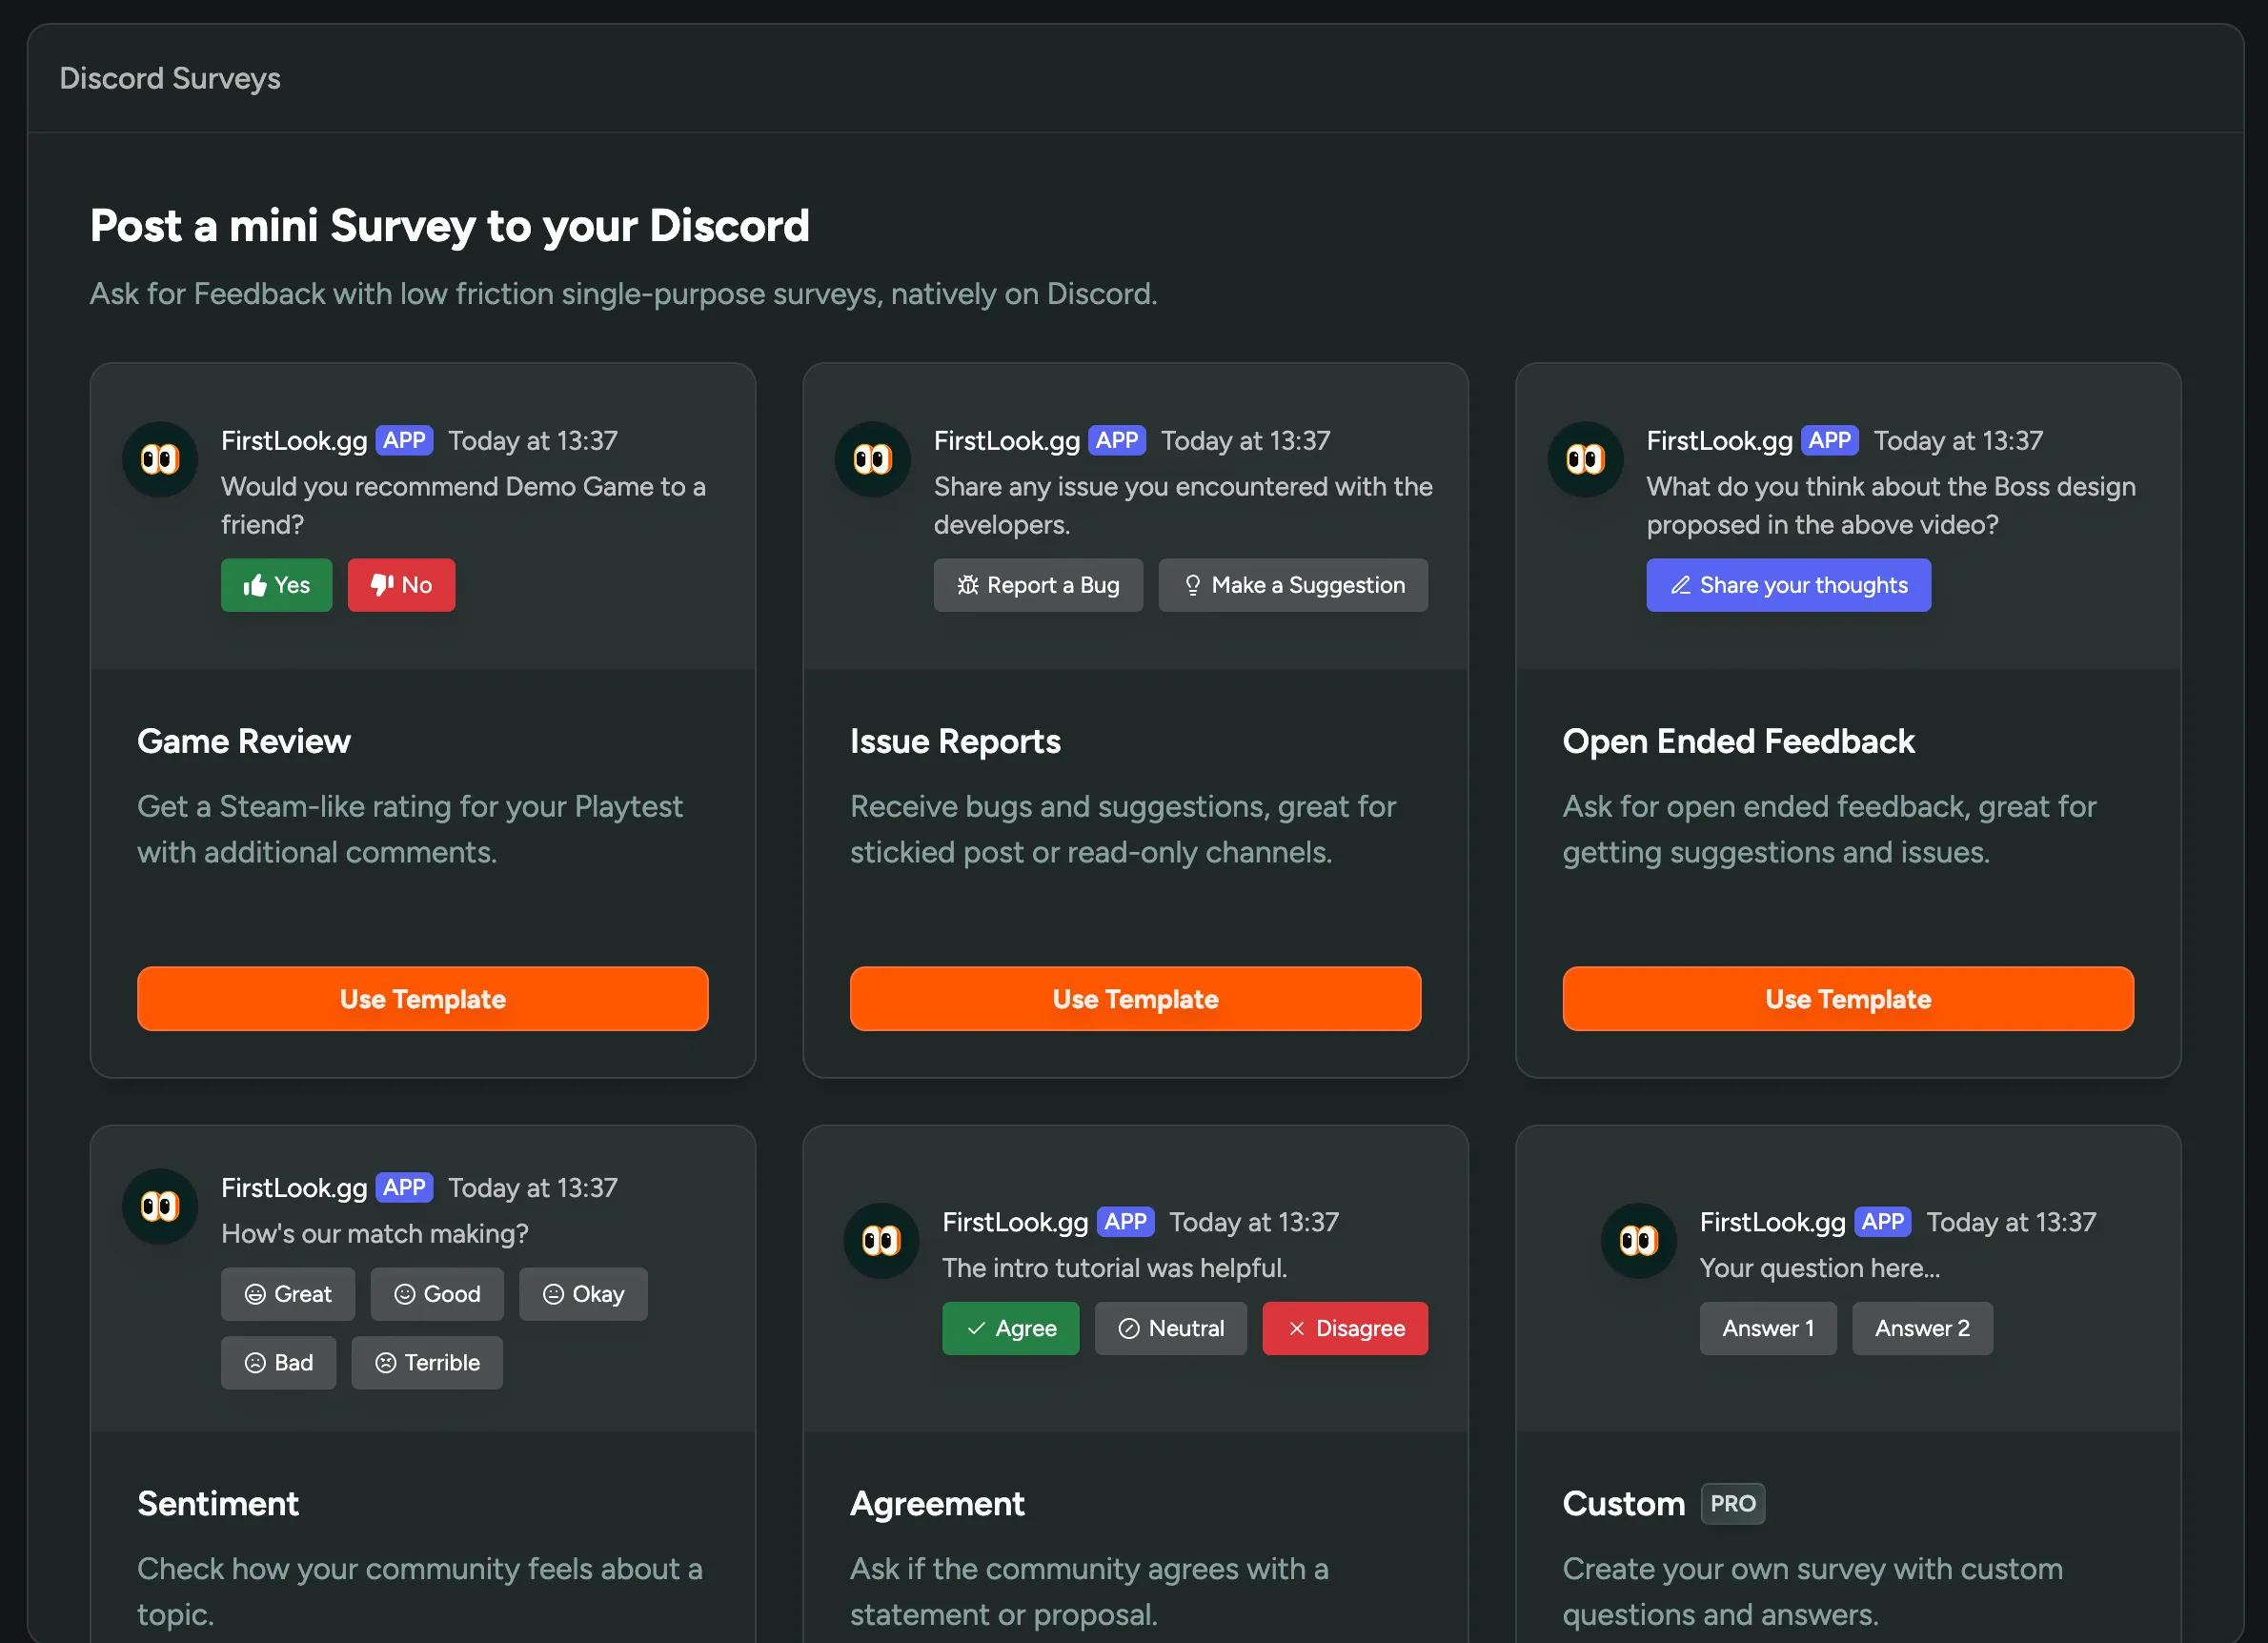Click the checkmark icon on the Agree button
2268x1643 pixels.
pyautogui.click(x=977, y=1329)
